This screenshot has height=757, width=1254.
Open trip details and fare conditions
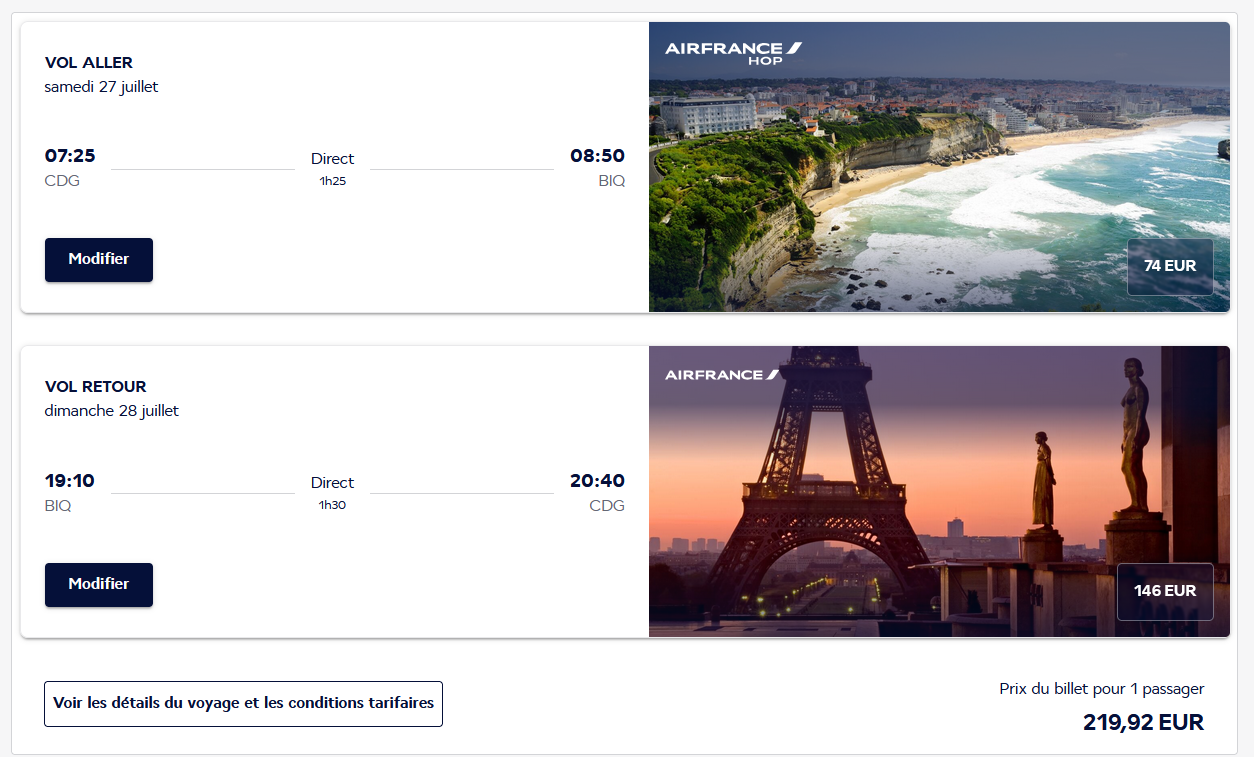coord(243,704)
